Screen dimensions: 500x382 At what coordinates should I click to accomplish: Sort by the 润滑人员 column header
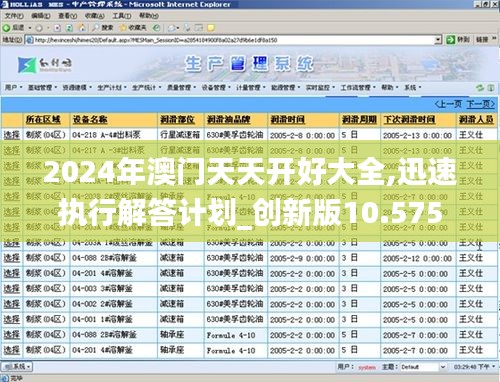(476, 119)
